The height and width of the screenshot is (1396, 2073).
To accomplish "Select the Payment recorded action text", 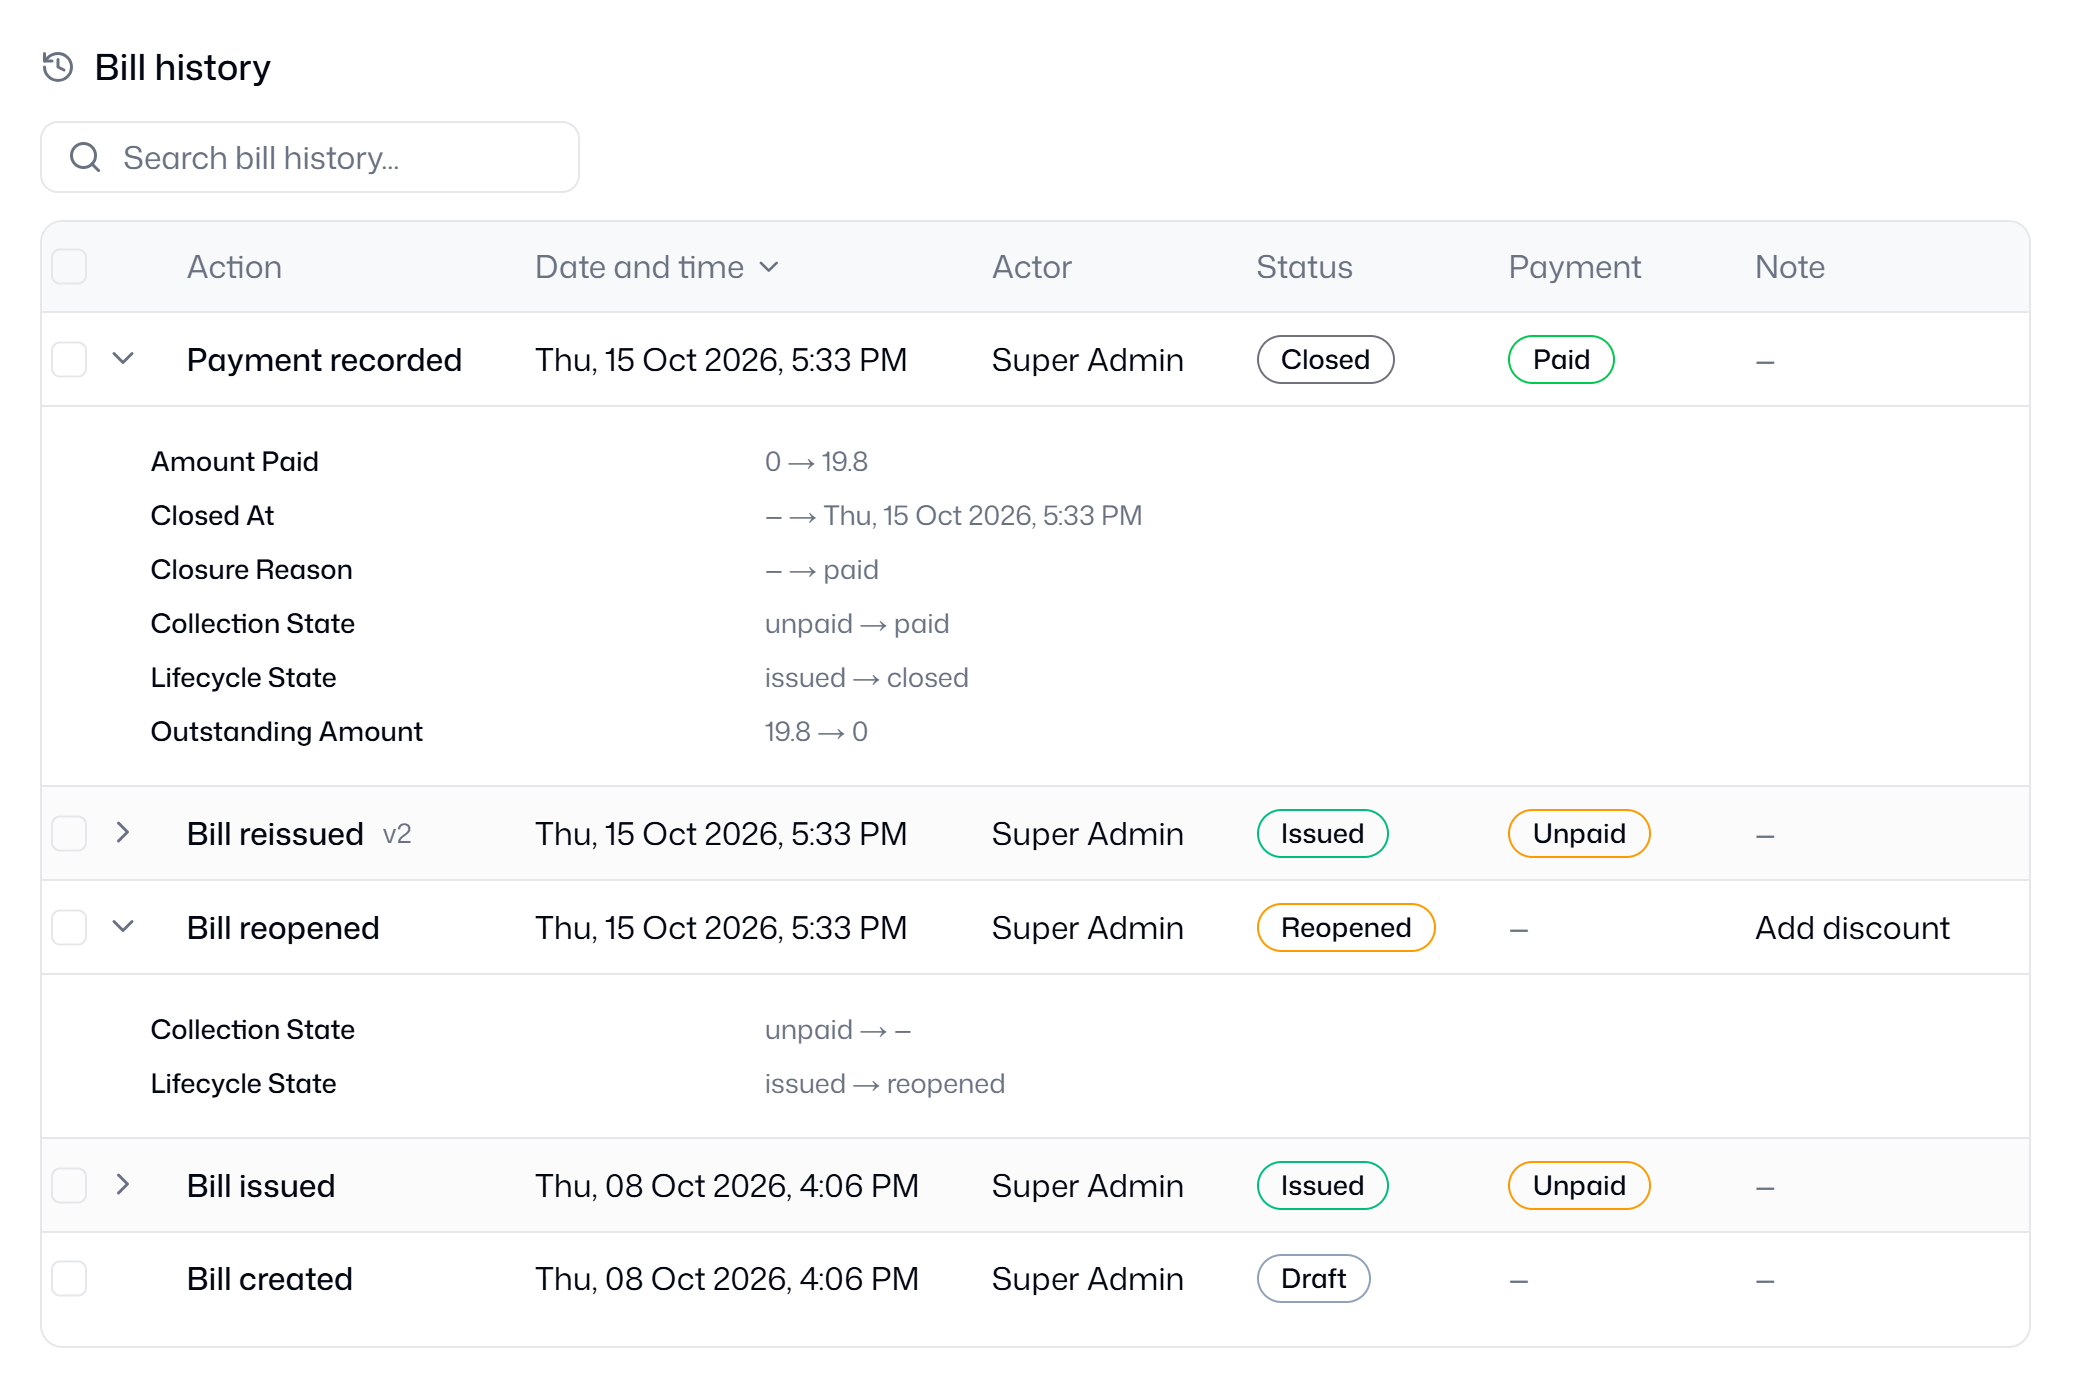I will click(x=324, y=359).
